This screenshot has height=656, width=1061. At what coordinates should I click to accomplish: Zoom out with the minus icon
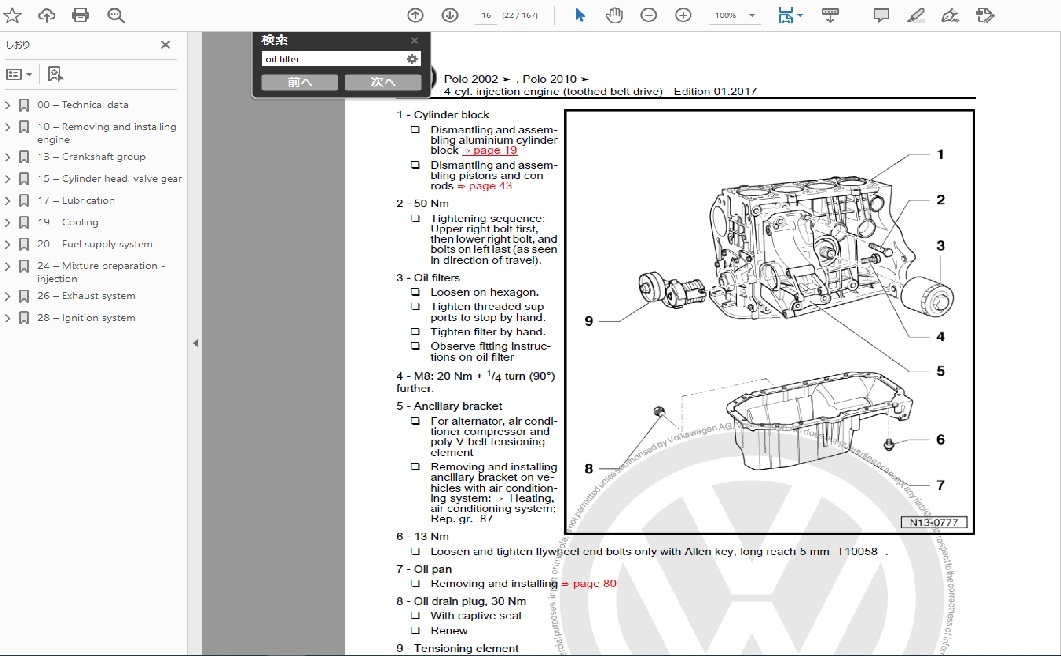(x=648, y=15)
